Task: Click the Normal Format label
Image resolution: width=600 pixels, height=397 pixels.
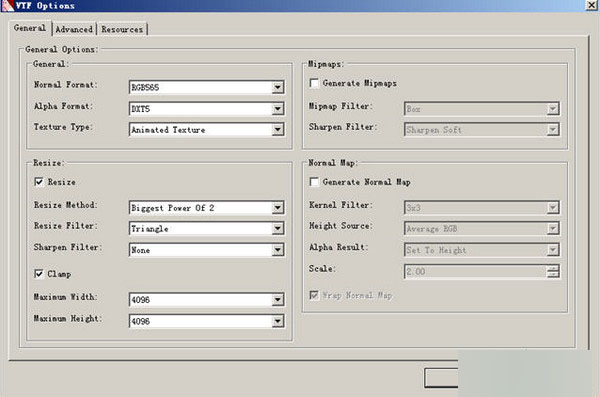Action: 65,85
